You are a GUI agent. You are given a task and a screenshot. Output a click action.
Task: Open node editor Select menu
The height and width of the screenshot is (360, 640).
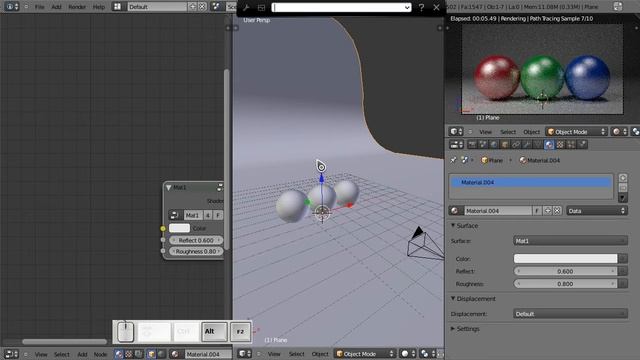(x=62, y=354)
